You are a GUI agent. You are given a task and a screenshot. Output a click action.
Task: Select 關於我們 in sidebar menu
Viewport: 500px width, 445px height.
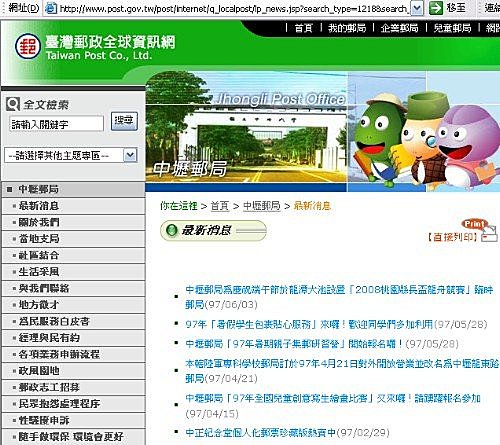(73, 222)
